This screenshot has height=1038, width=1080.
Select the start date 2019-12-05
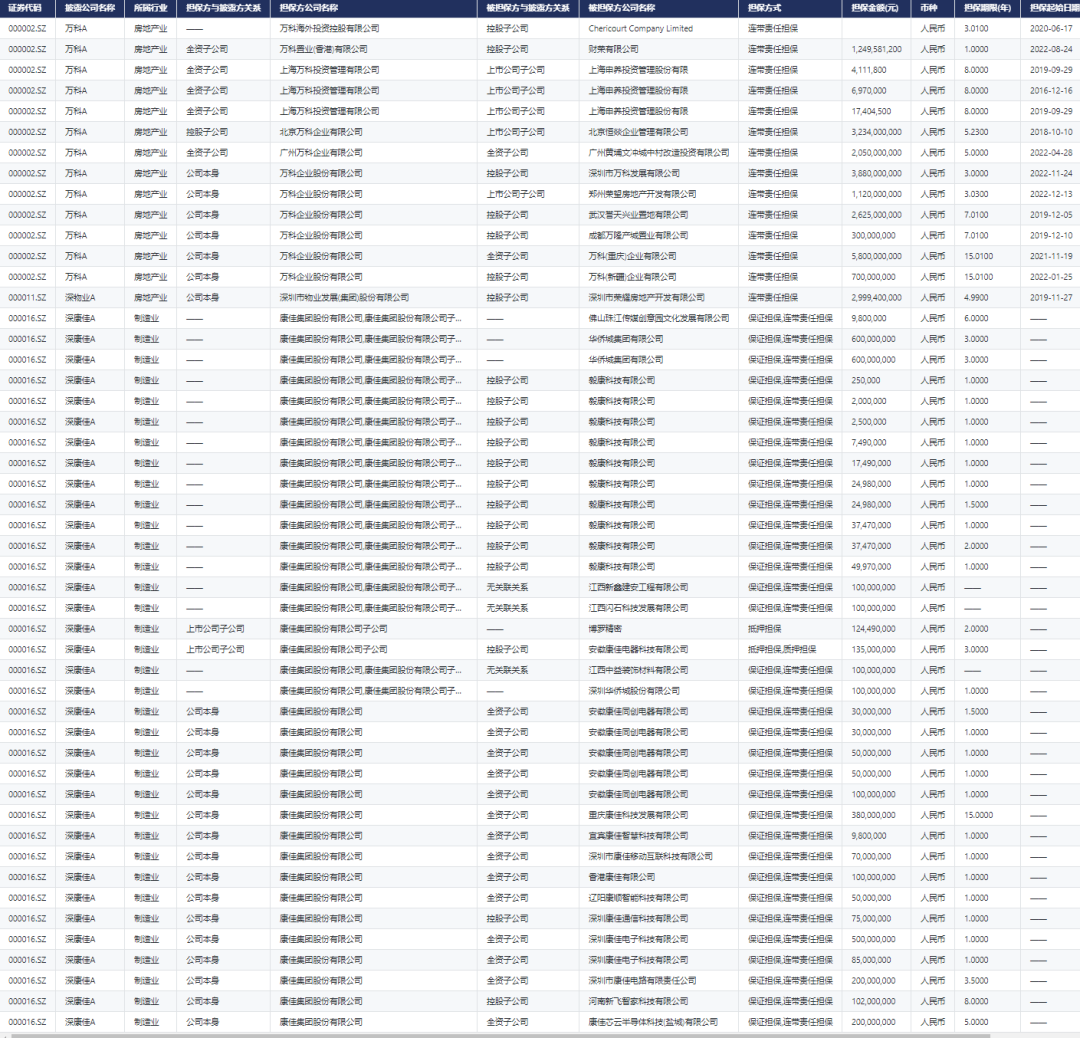[x=1051, y=215]
